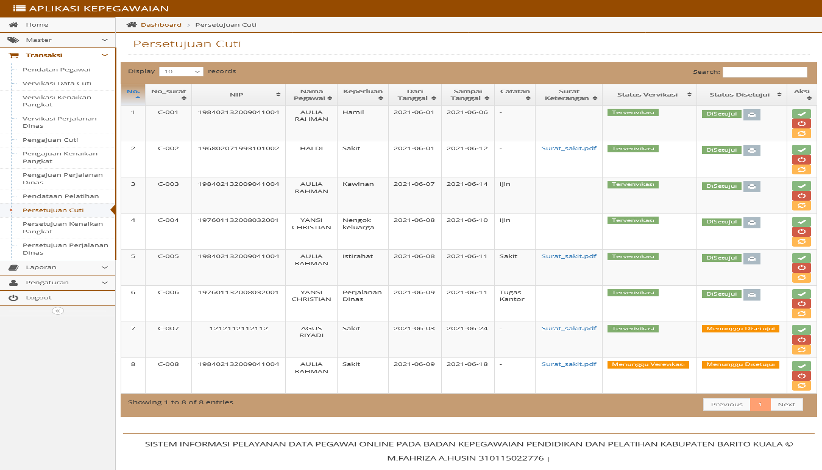Click red power icon in row C-006
Screen dimensions: 822x470
pyautogui.click(x=801, y=304)
